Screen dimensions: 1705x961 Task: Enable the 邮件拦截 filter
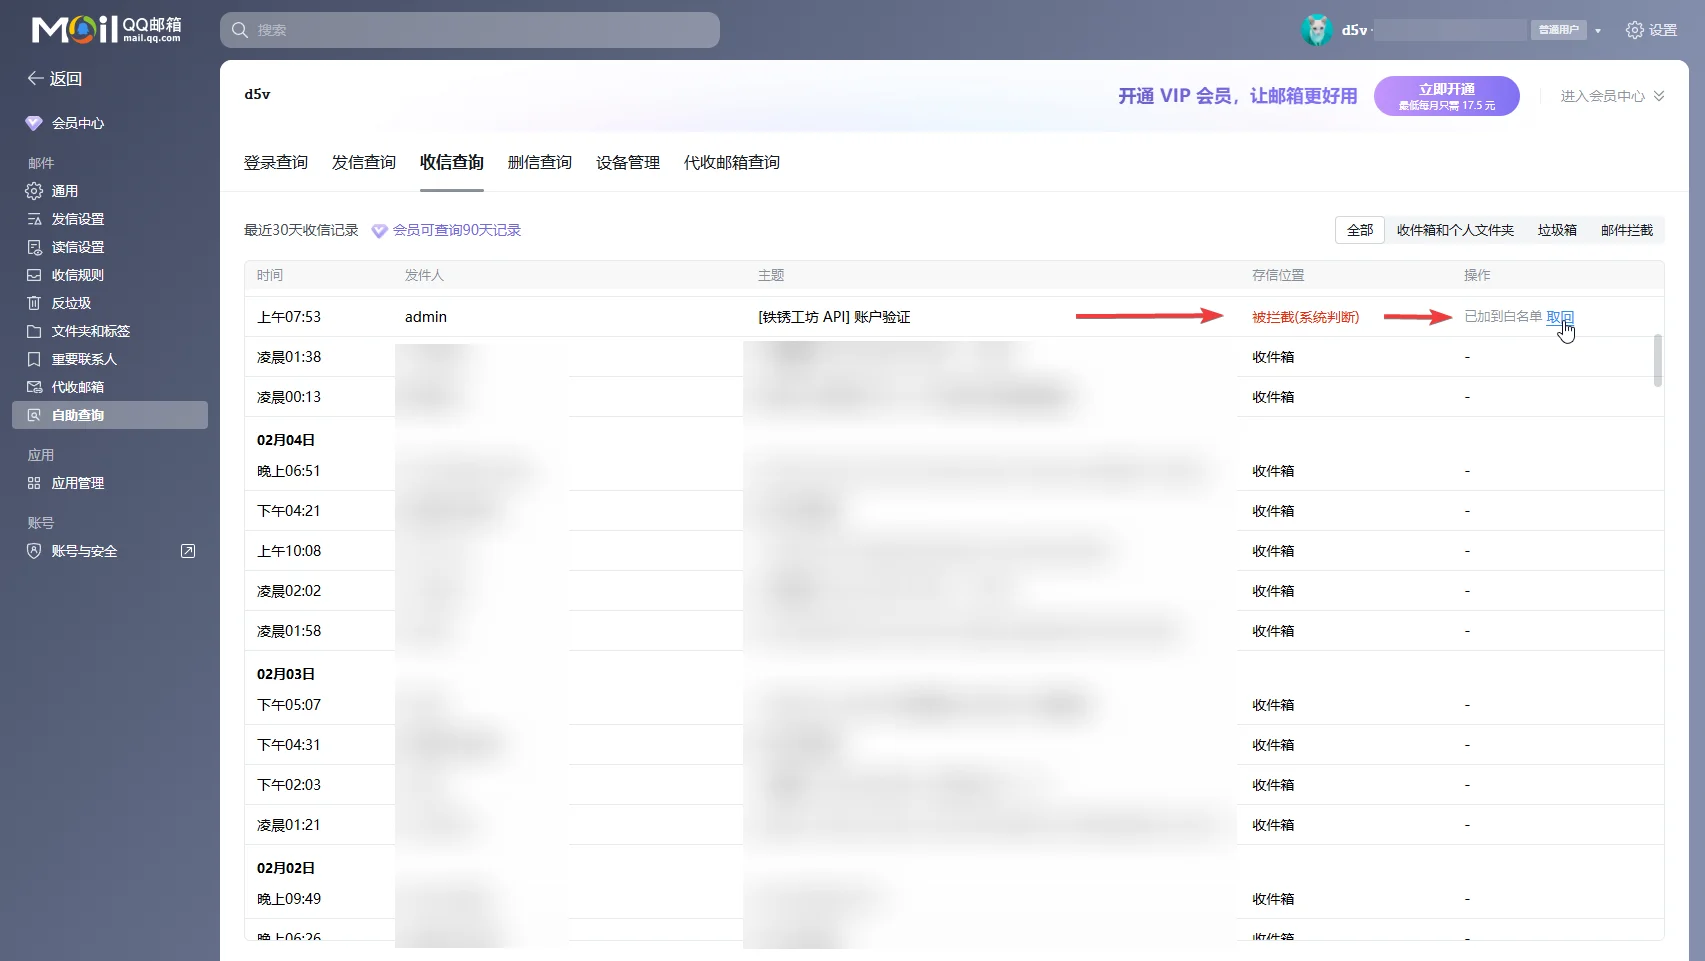[x=1625, y=230]
